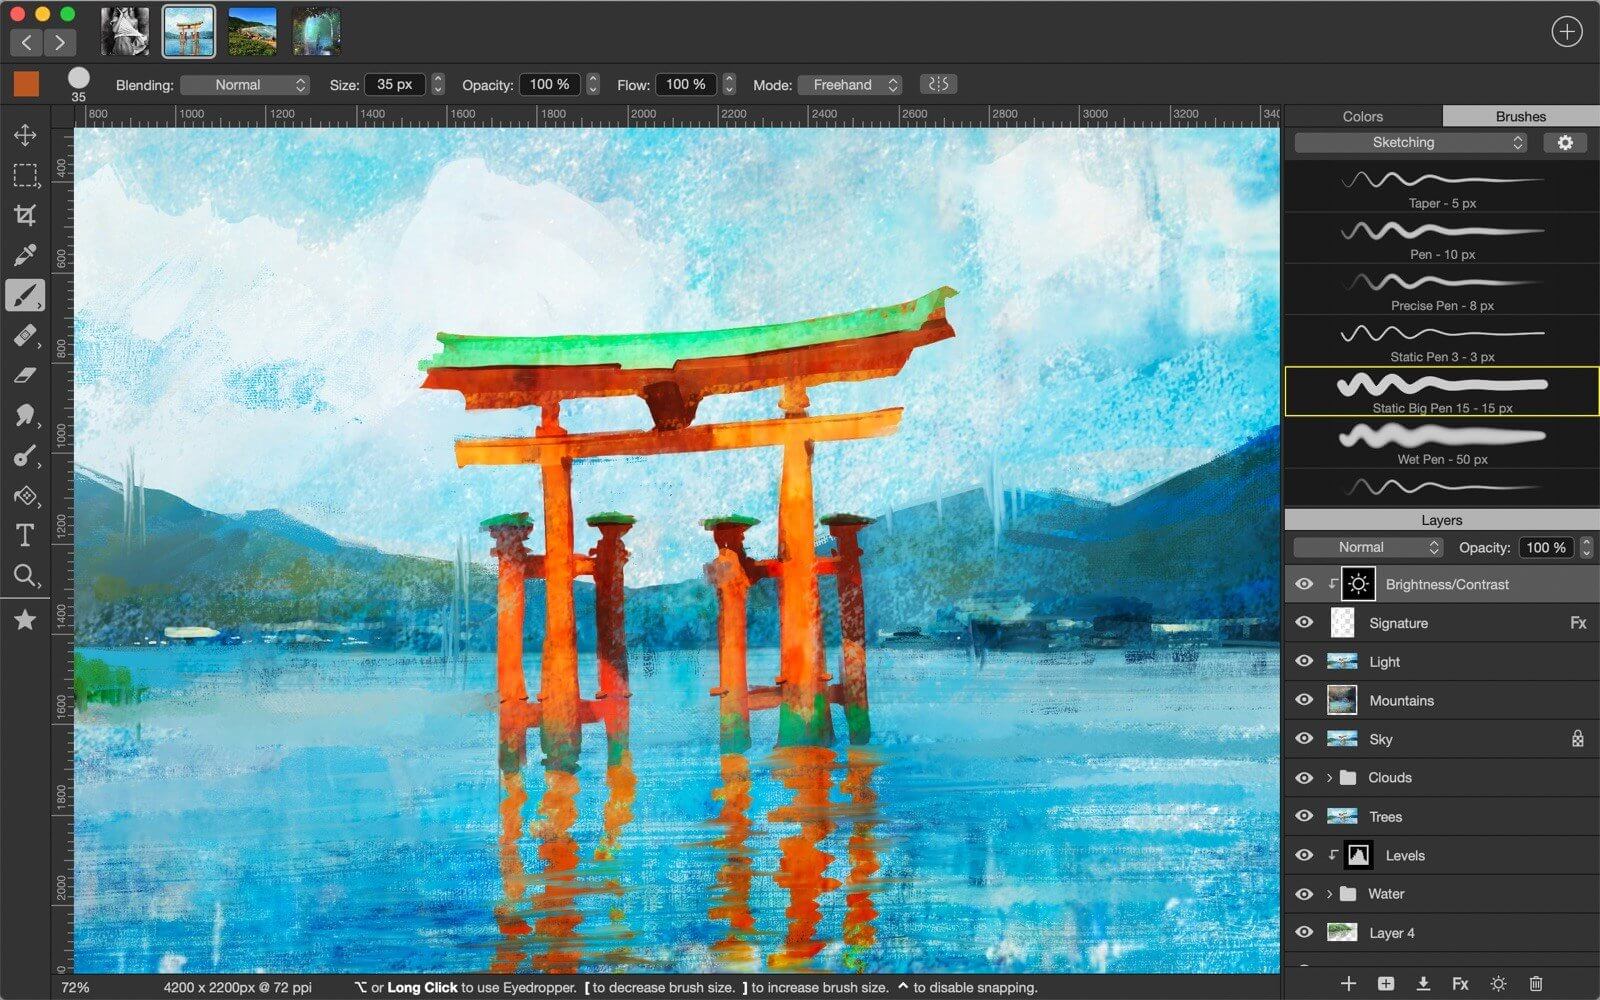Select the Eyedropper tool
The image size is (1600, 1000).
(x=25, y=254)
